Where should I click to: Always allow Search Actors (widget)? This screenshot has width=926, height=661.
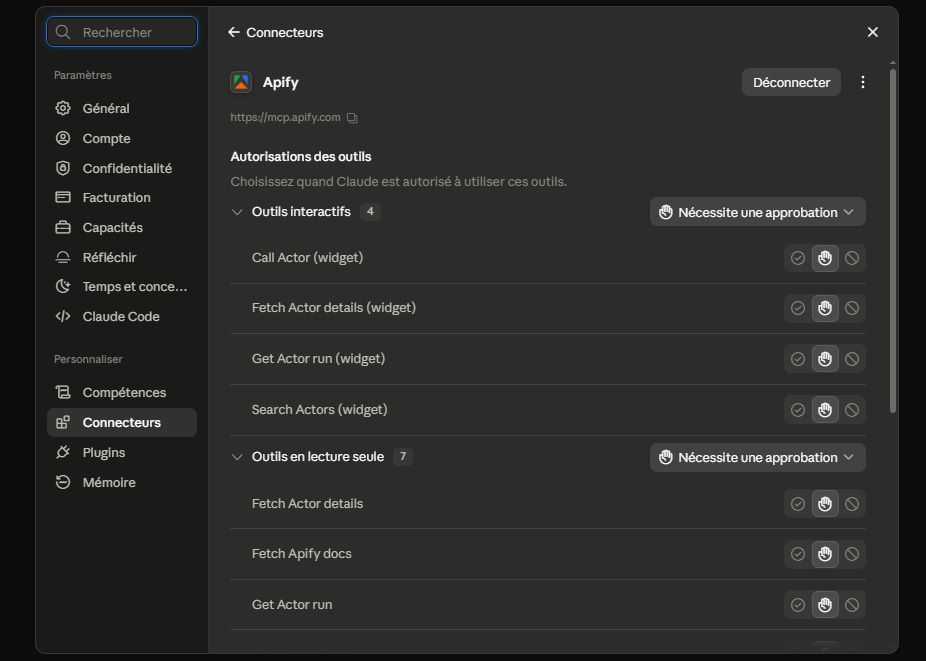798,410
